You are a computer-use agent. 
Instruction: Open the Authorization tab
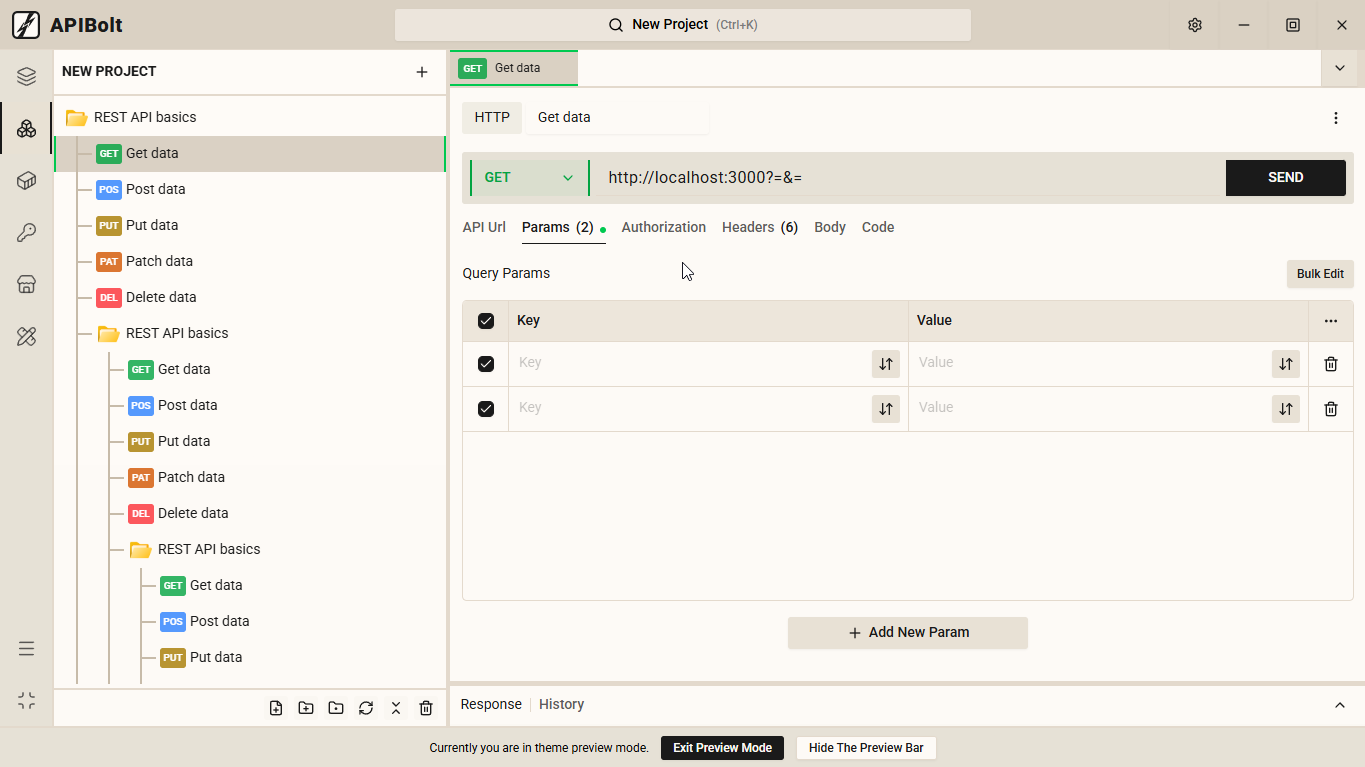[663, 227]
